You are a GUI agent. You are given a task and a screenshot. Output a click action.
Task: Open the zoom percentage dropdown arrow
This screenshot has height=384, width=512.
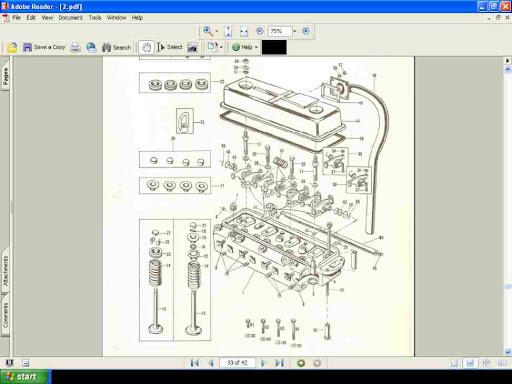[x=295, y=31]
